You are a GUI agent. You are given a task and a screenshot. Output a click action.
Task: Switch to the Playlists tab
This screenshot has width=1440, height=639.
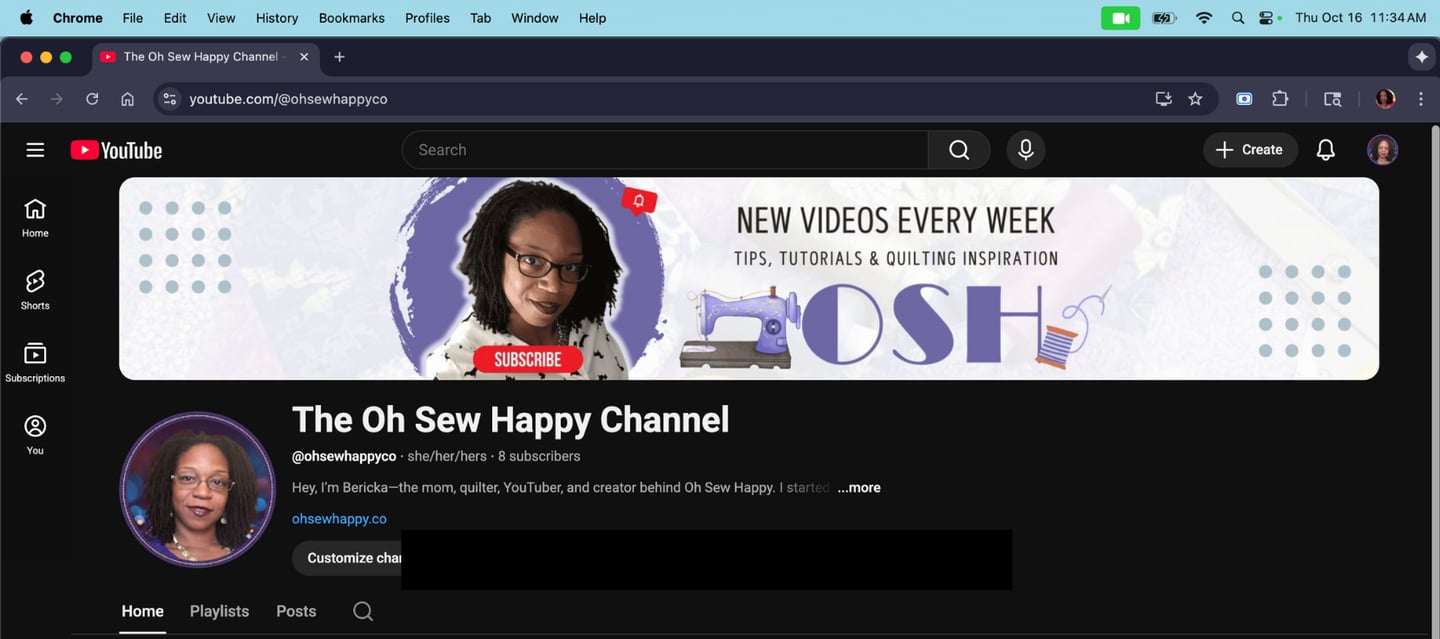click(219, 611)
